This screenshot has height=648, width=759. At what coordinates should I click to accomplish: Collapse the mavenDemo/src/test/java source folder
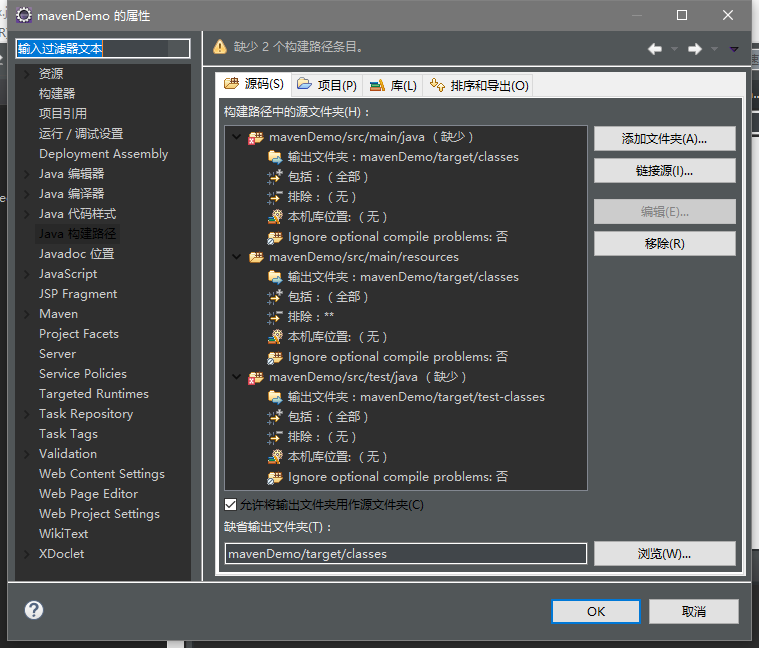point(237,377)
